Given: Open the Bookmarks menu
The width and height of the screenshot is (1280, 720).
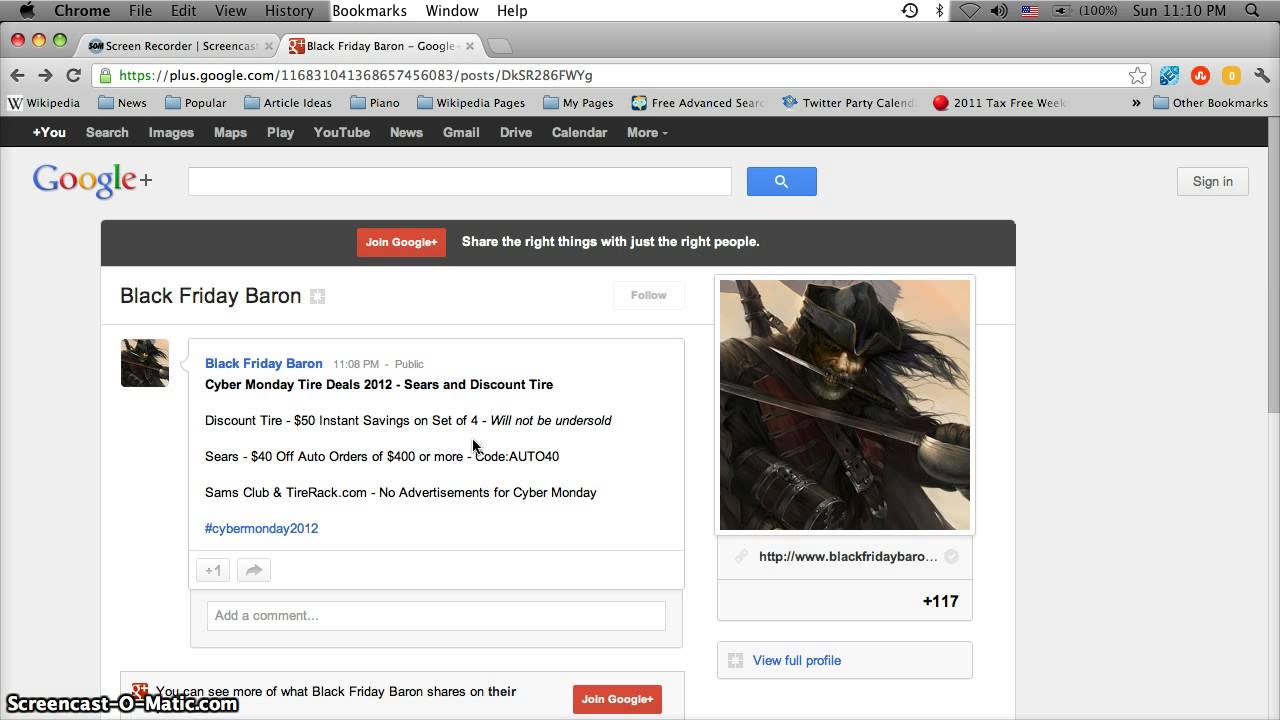Looking at the screenshot, I should pyautogui.click(x=369, y=11).
